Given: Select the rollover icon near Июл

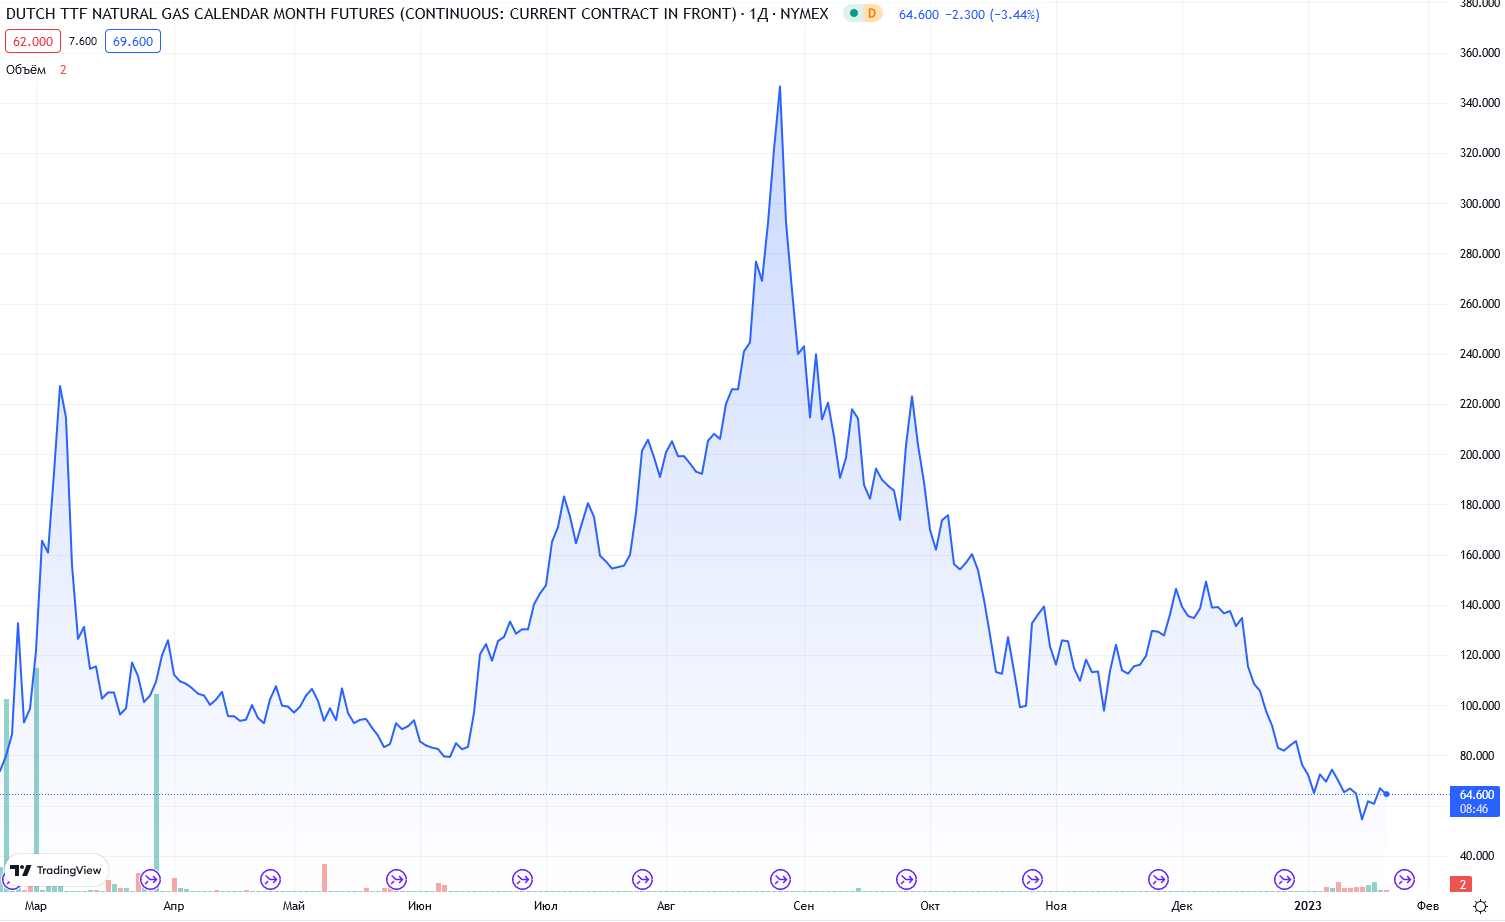Looking at the screenshot, I should [522, 880].
